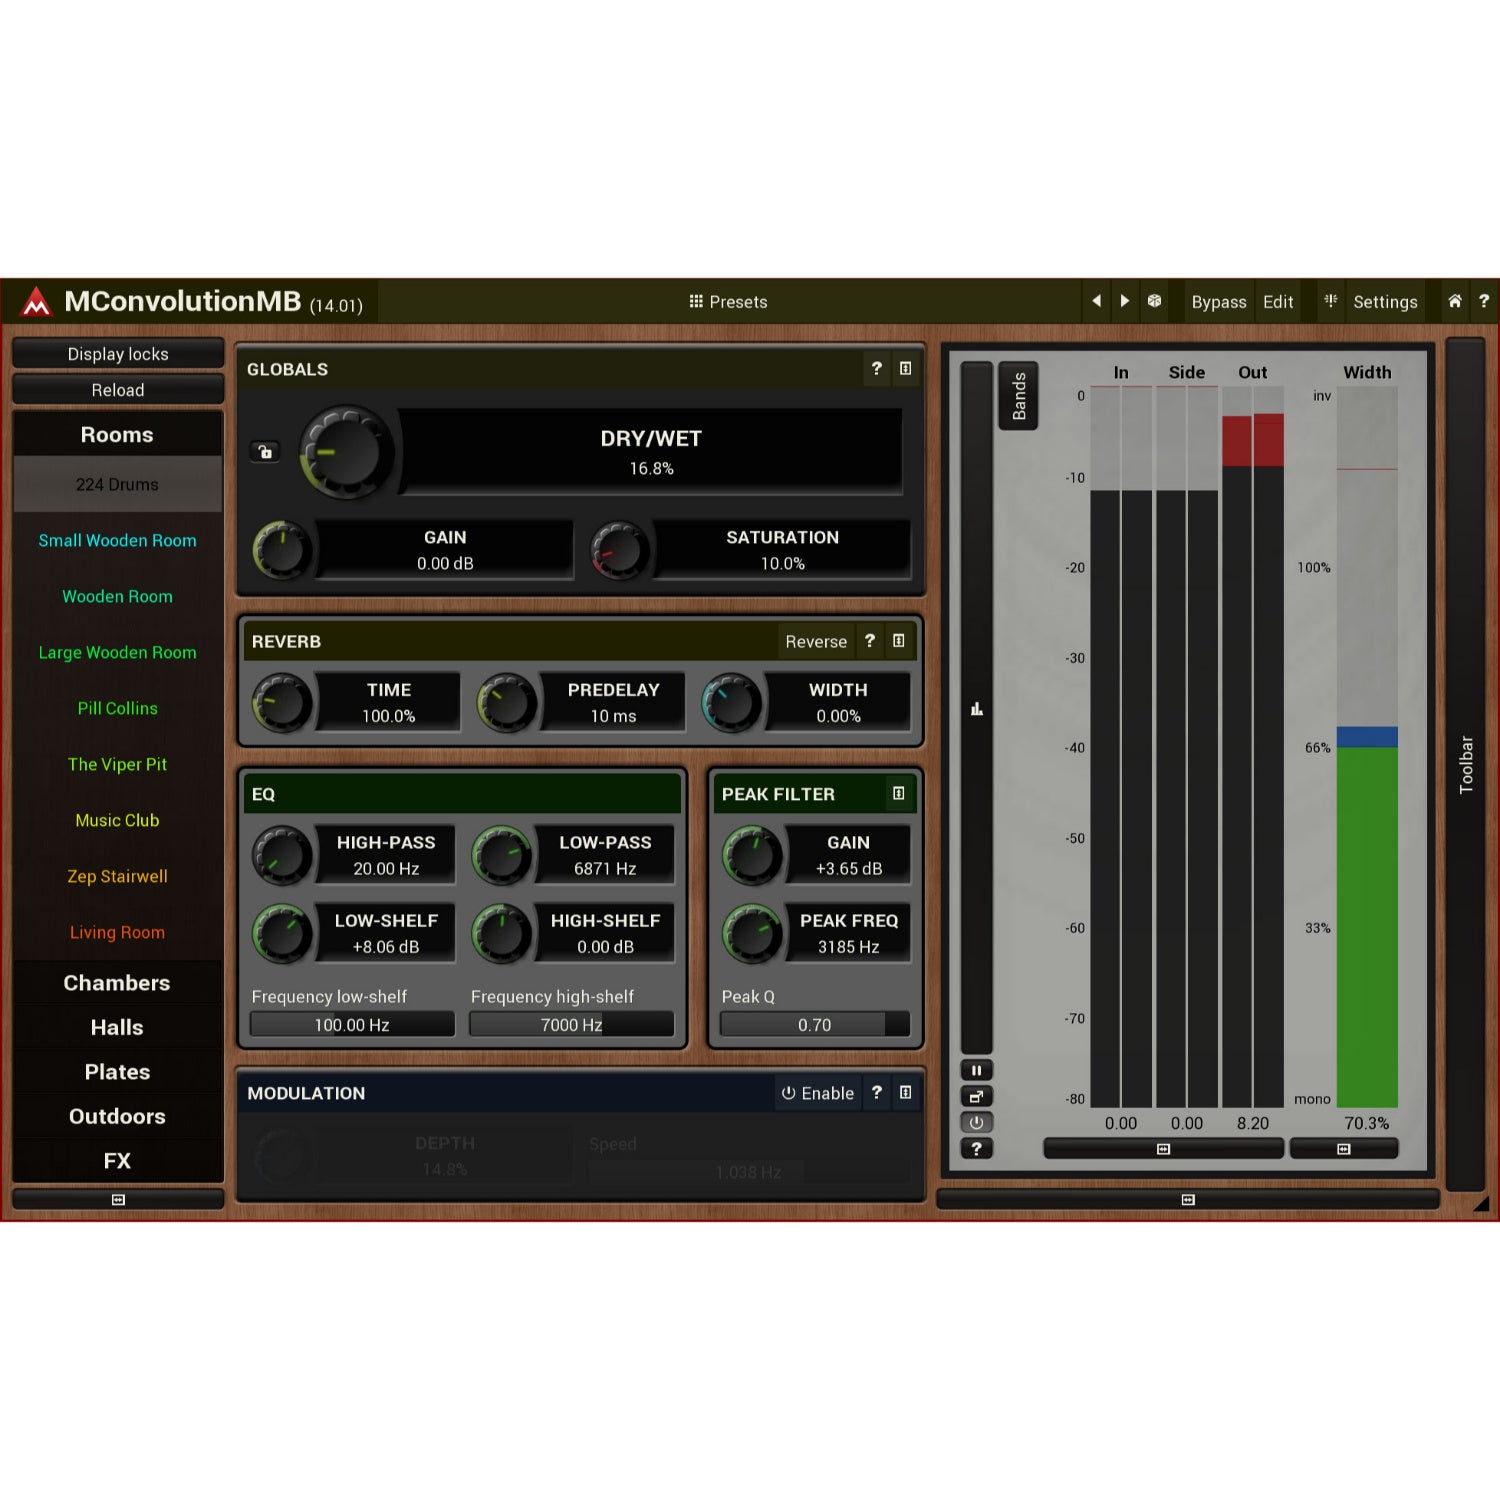
Task: Click the histogram icon beside the meters
Action: pos(977,709)
